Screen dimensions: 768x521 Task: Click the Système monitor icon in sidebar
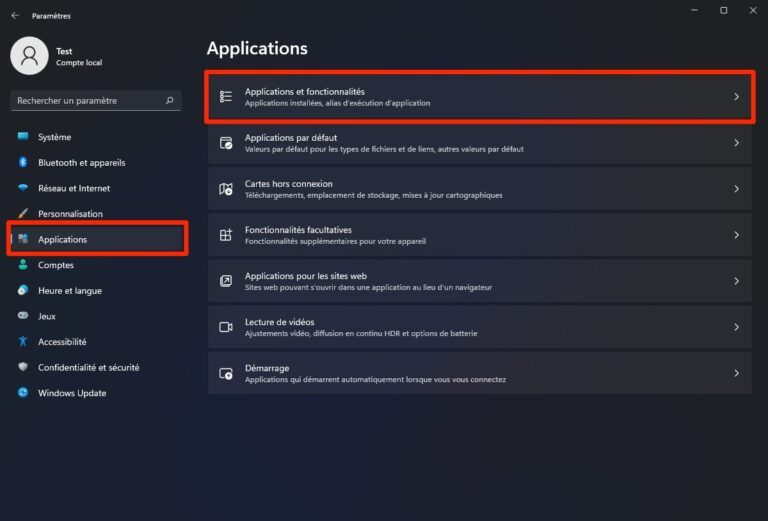pyautogui.click(x=23, y=137)
